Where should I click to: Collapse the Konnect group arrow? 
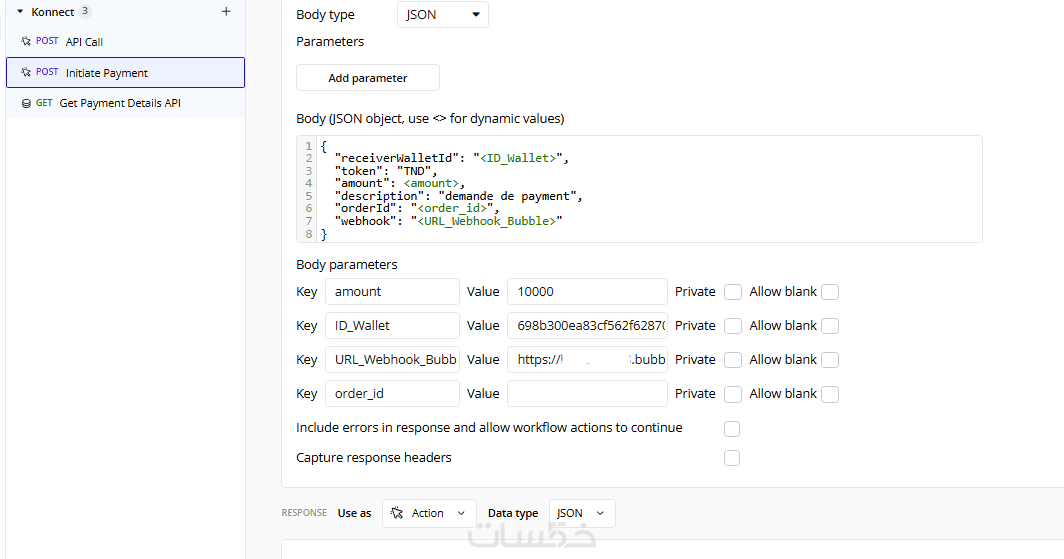20,12
